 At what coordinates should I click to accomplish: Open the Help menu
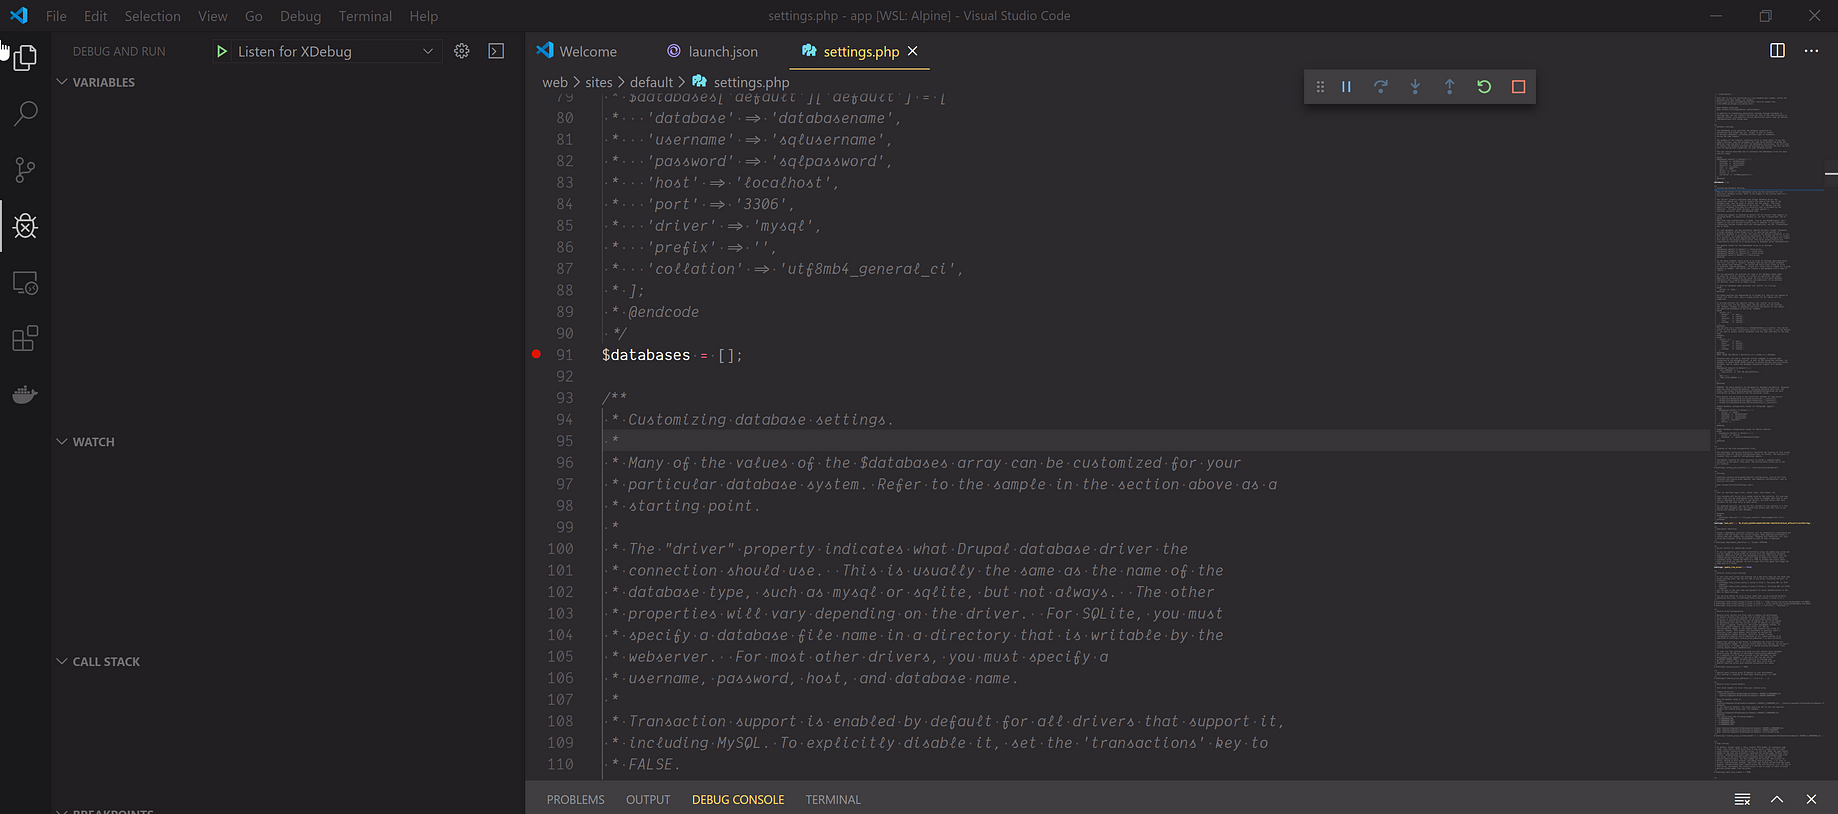[424, 16]
